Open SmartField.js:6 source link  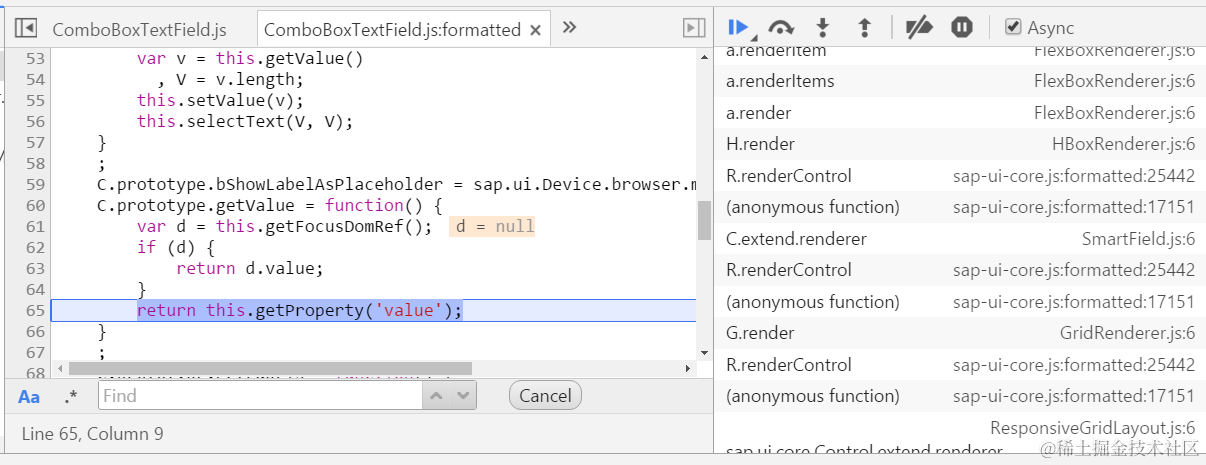pyautogui.click(x=1138, y=239)
